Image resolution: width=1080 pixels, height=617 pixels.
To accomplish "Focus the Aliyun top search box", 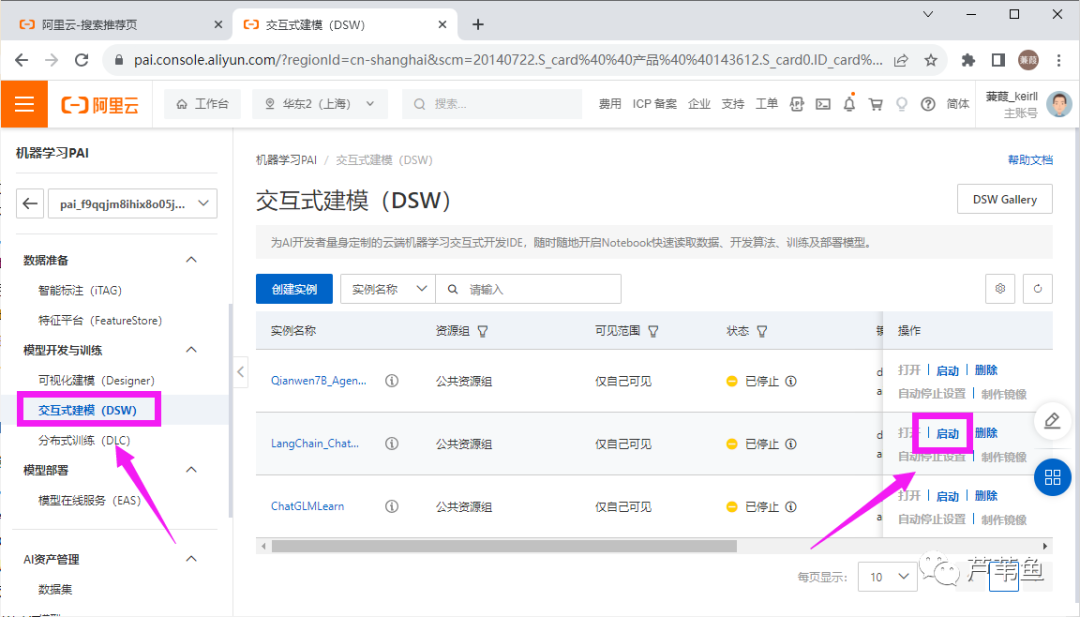I will (x=491, y=104).
